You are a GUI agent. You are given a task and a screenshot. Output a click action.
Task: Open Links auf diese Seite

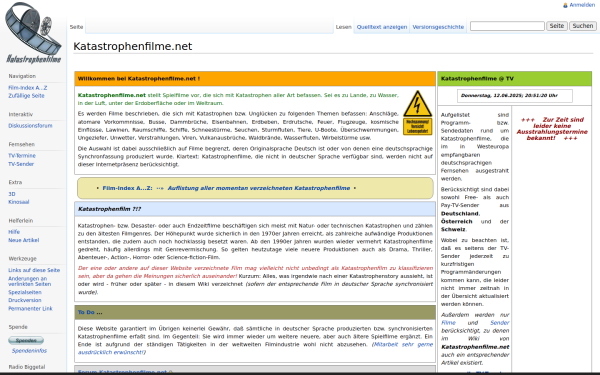click(34, 270)
